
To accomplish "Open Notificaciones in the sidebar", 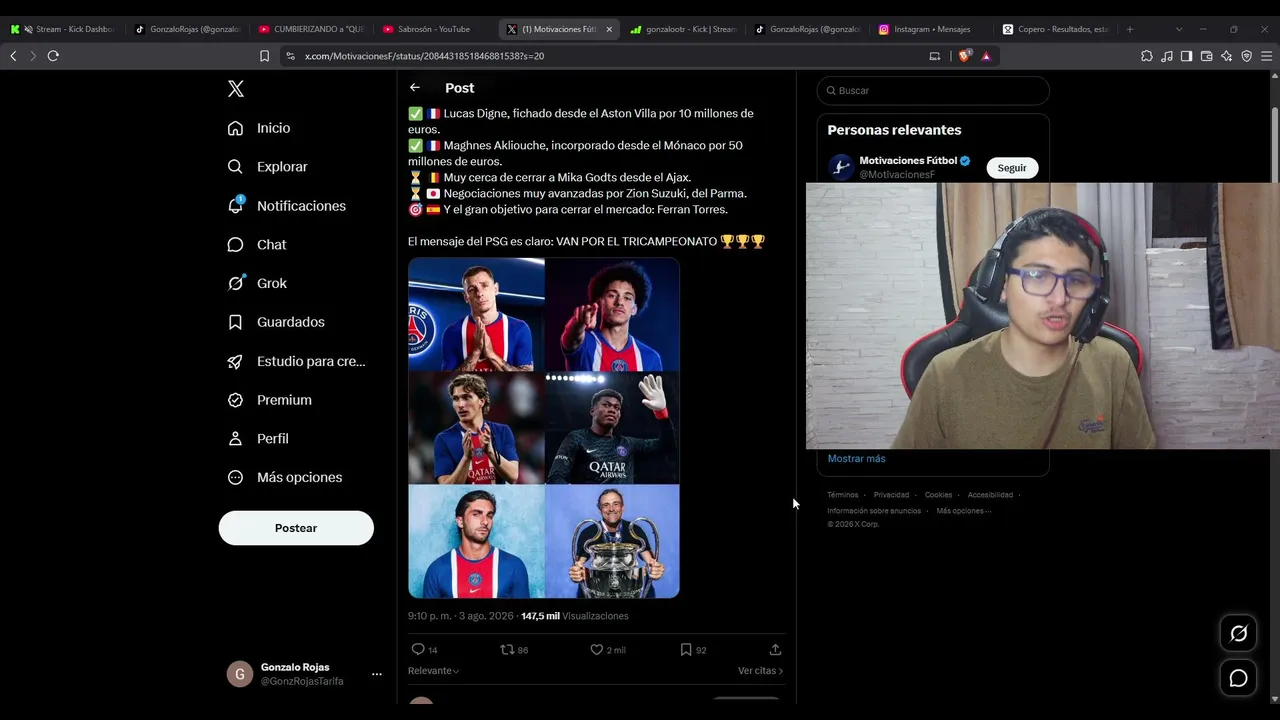I will pos(286,206).
